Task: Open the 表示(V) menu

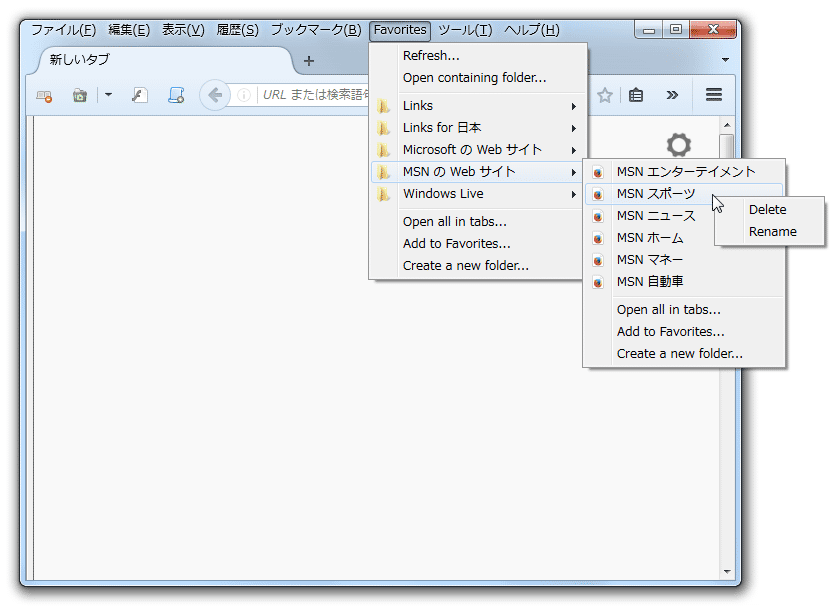Action: click(183, 30)
